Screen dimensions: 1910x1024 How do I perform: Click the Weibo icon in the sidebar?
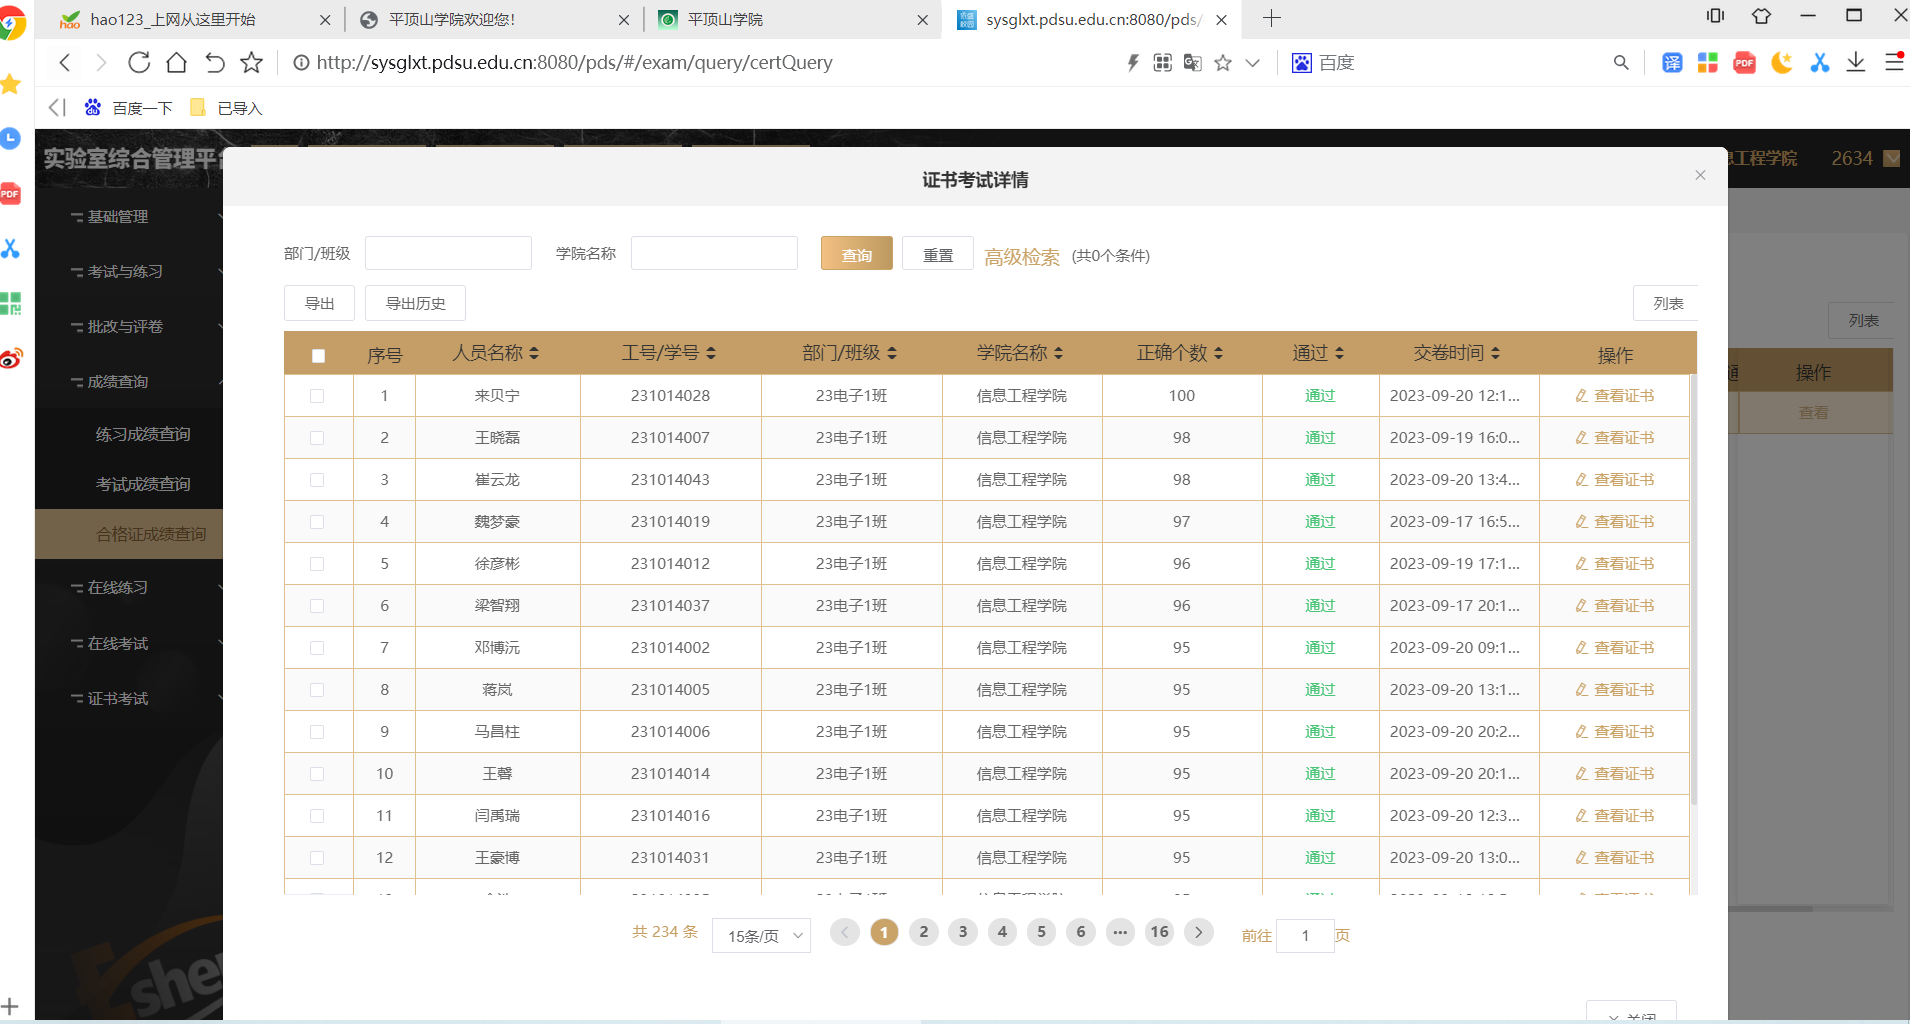[11, 358]
